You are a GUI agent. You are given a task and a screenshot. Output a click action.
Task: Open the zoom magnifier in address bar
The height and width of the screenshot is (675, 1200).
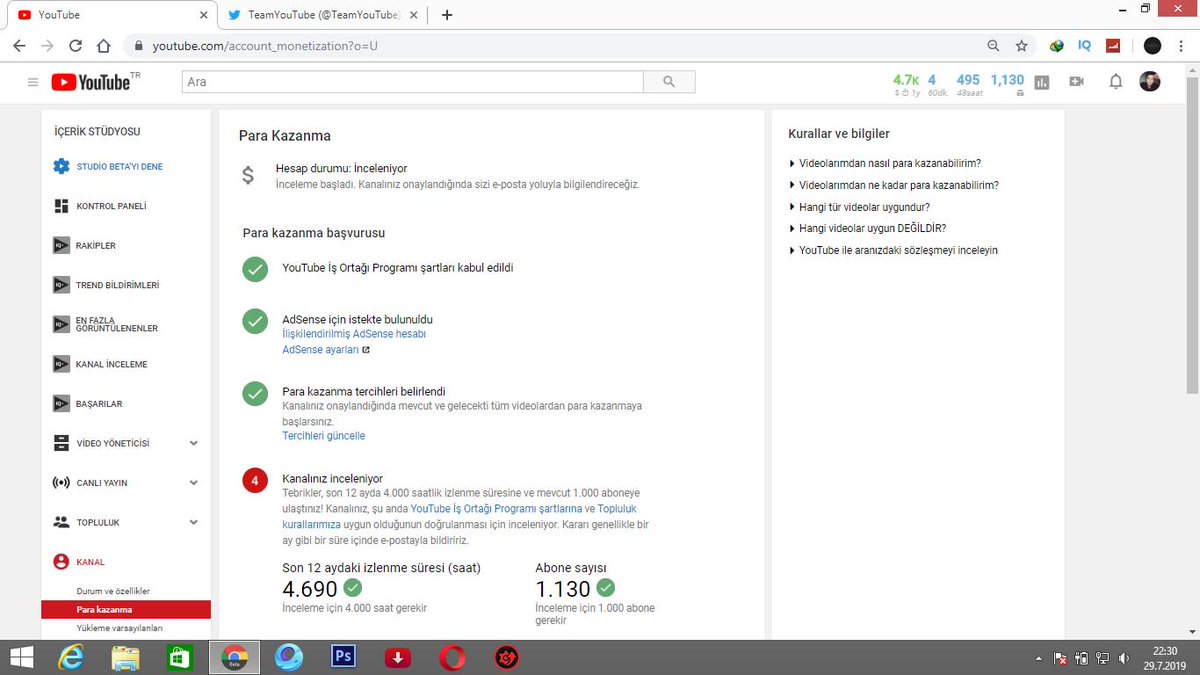click(x=993, y=46)
